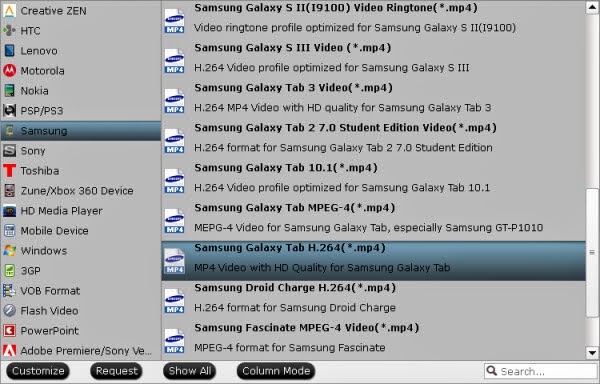Image resolution: width=600 pixels, height=384 pixels.
Task: Click the Show All button
Action: point(190,371)
